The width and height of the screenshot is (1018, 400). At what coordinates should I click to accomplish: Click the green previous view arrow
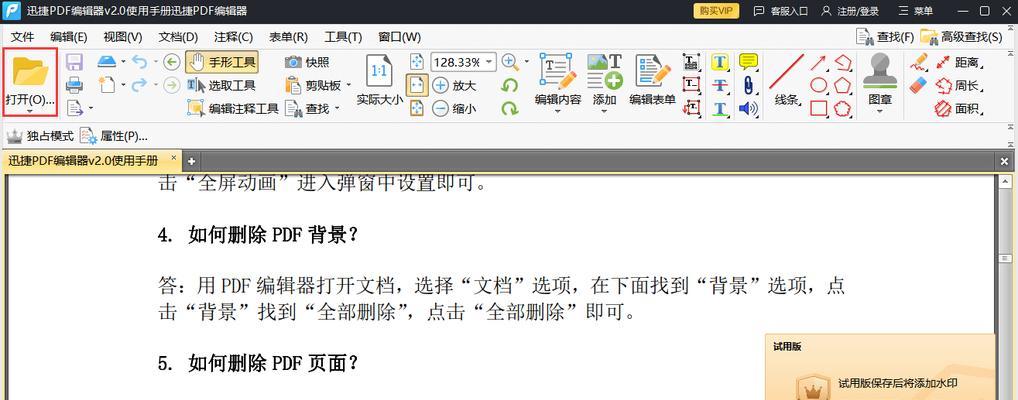click(x=171, y=62)
